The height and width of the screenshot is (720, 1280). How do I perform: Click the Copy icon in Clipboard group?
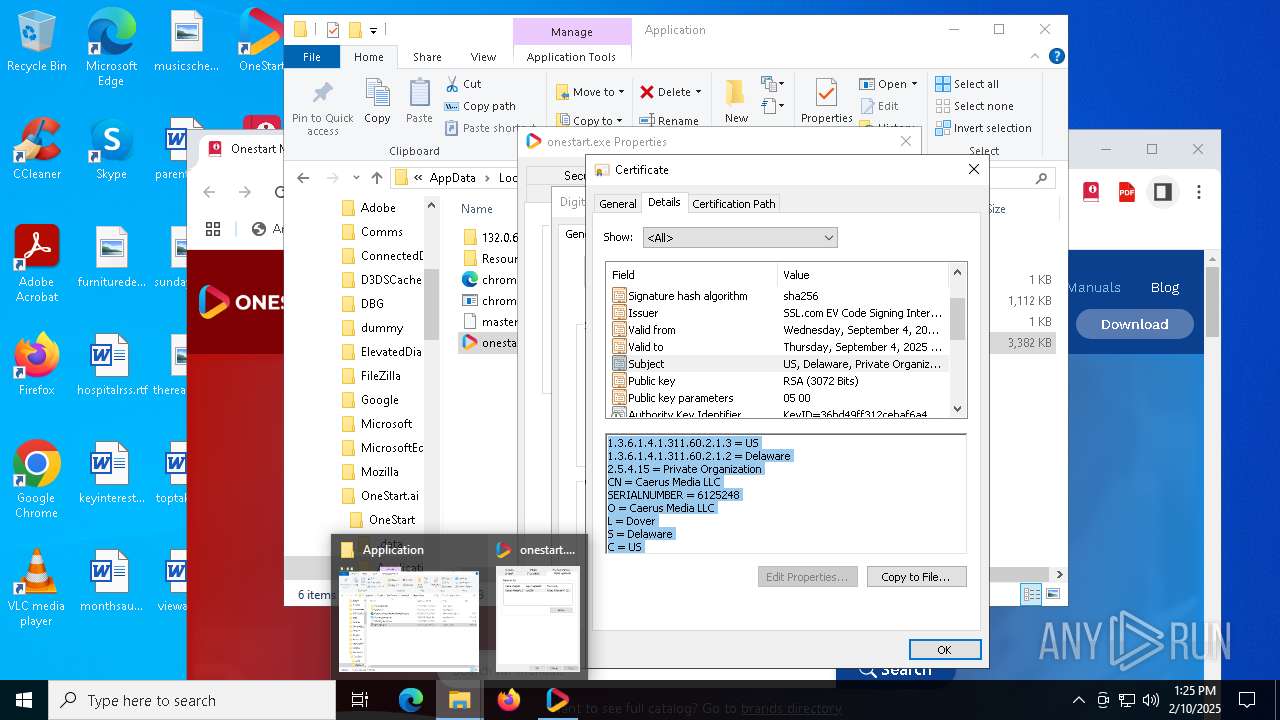pos(377,102)
